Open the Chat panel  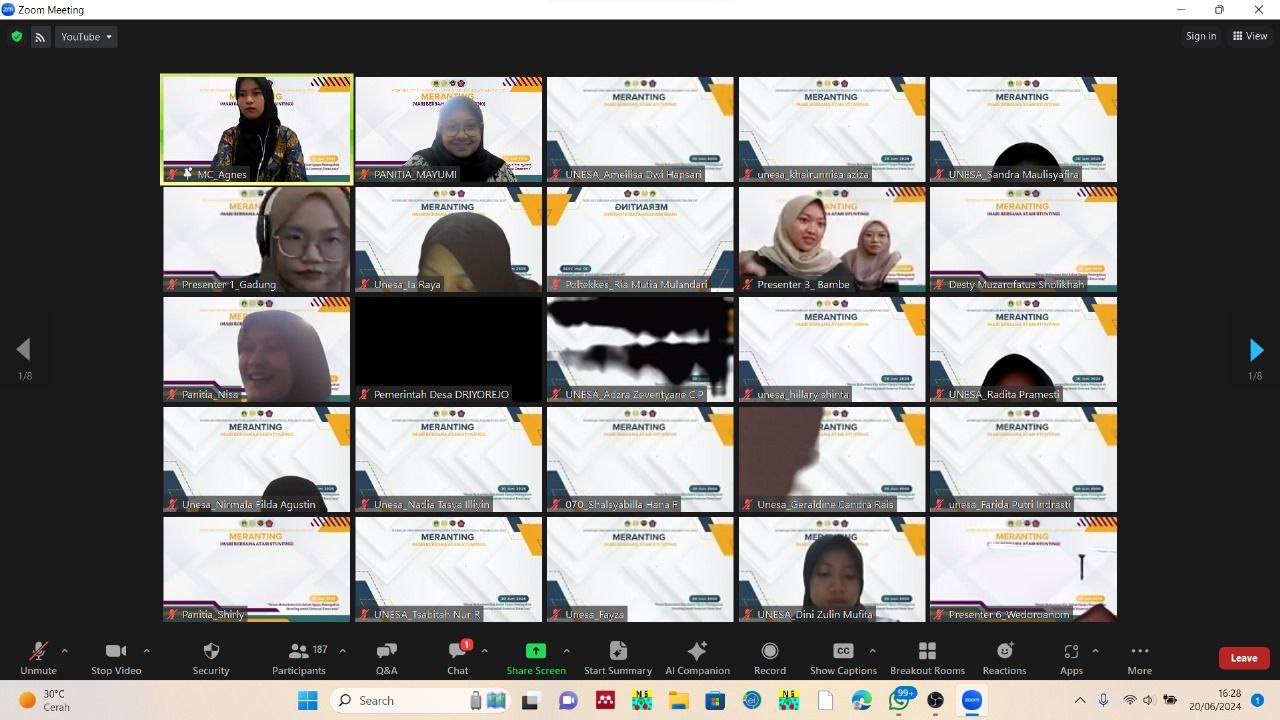coord(458,658)
